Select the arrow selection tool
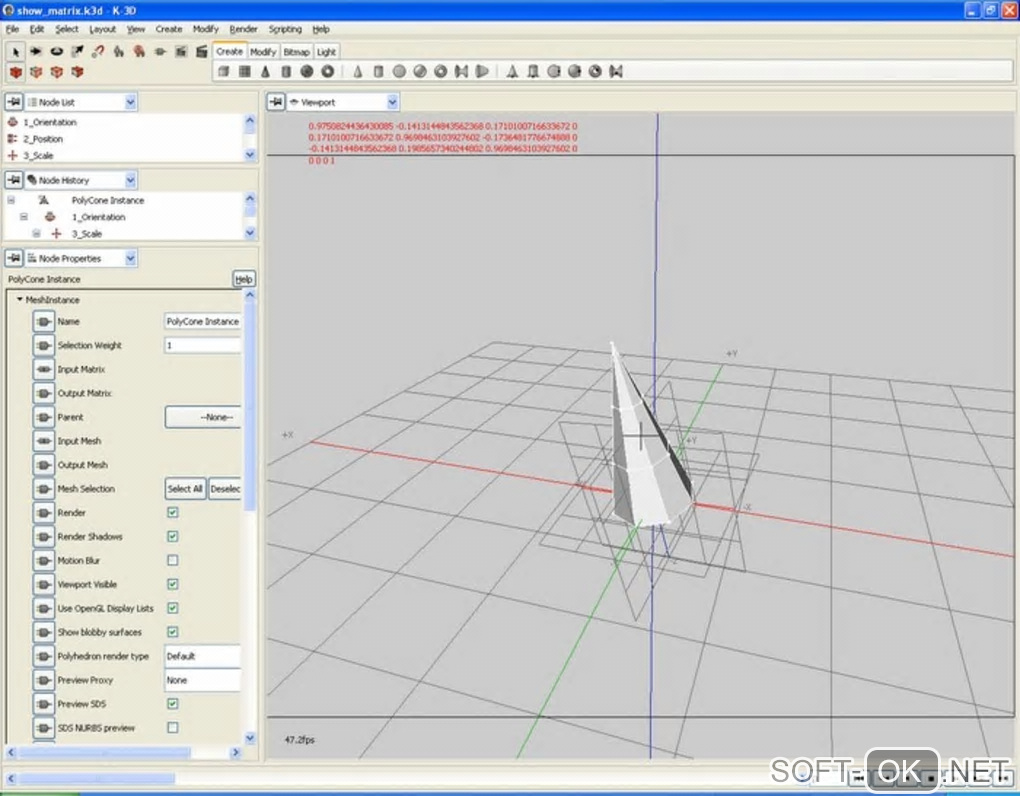Image resolution: width=1020 pixels, height=796 pixels. (x=15, y=51)
